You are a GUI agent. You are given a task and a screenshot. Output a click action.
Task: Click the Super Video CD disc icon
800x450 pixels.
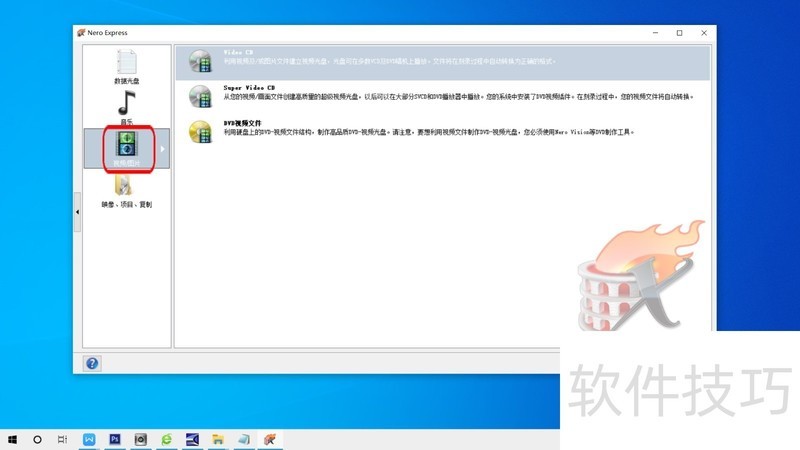201,97
